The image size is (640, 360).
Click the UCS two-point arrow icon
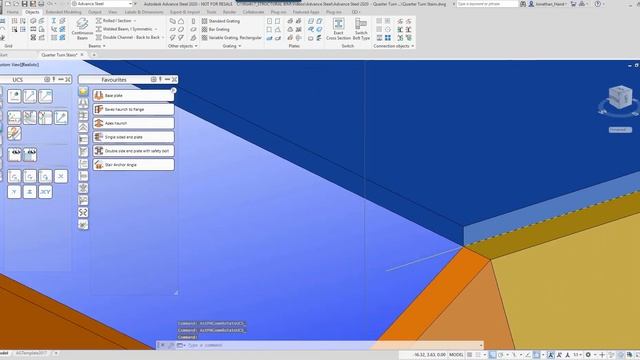tap(29, 96)
